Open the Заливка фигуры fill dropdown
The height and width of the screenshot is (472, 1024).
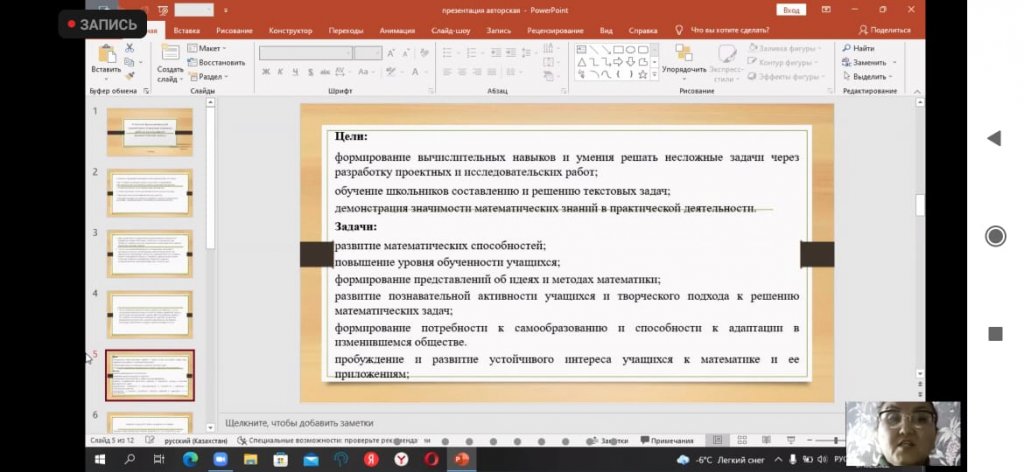click(x=786, y=48)
